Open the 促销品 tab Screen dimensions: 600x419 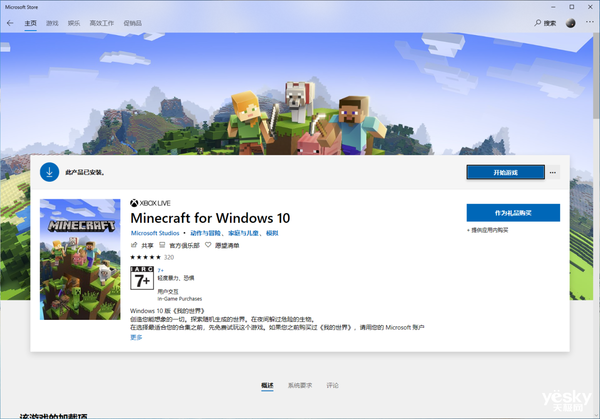(x=132, y=23)
